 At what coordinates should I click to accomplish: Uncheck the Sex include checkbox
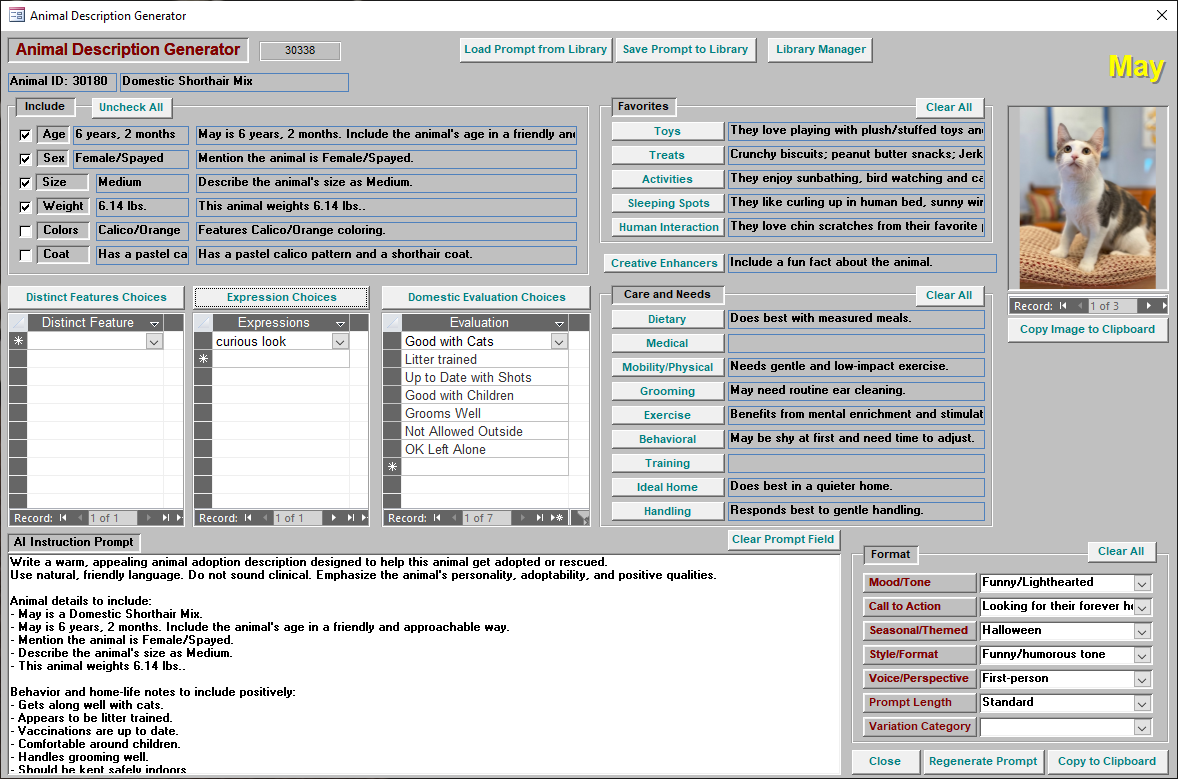[26, 159]
